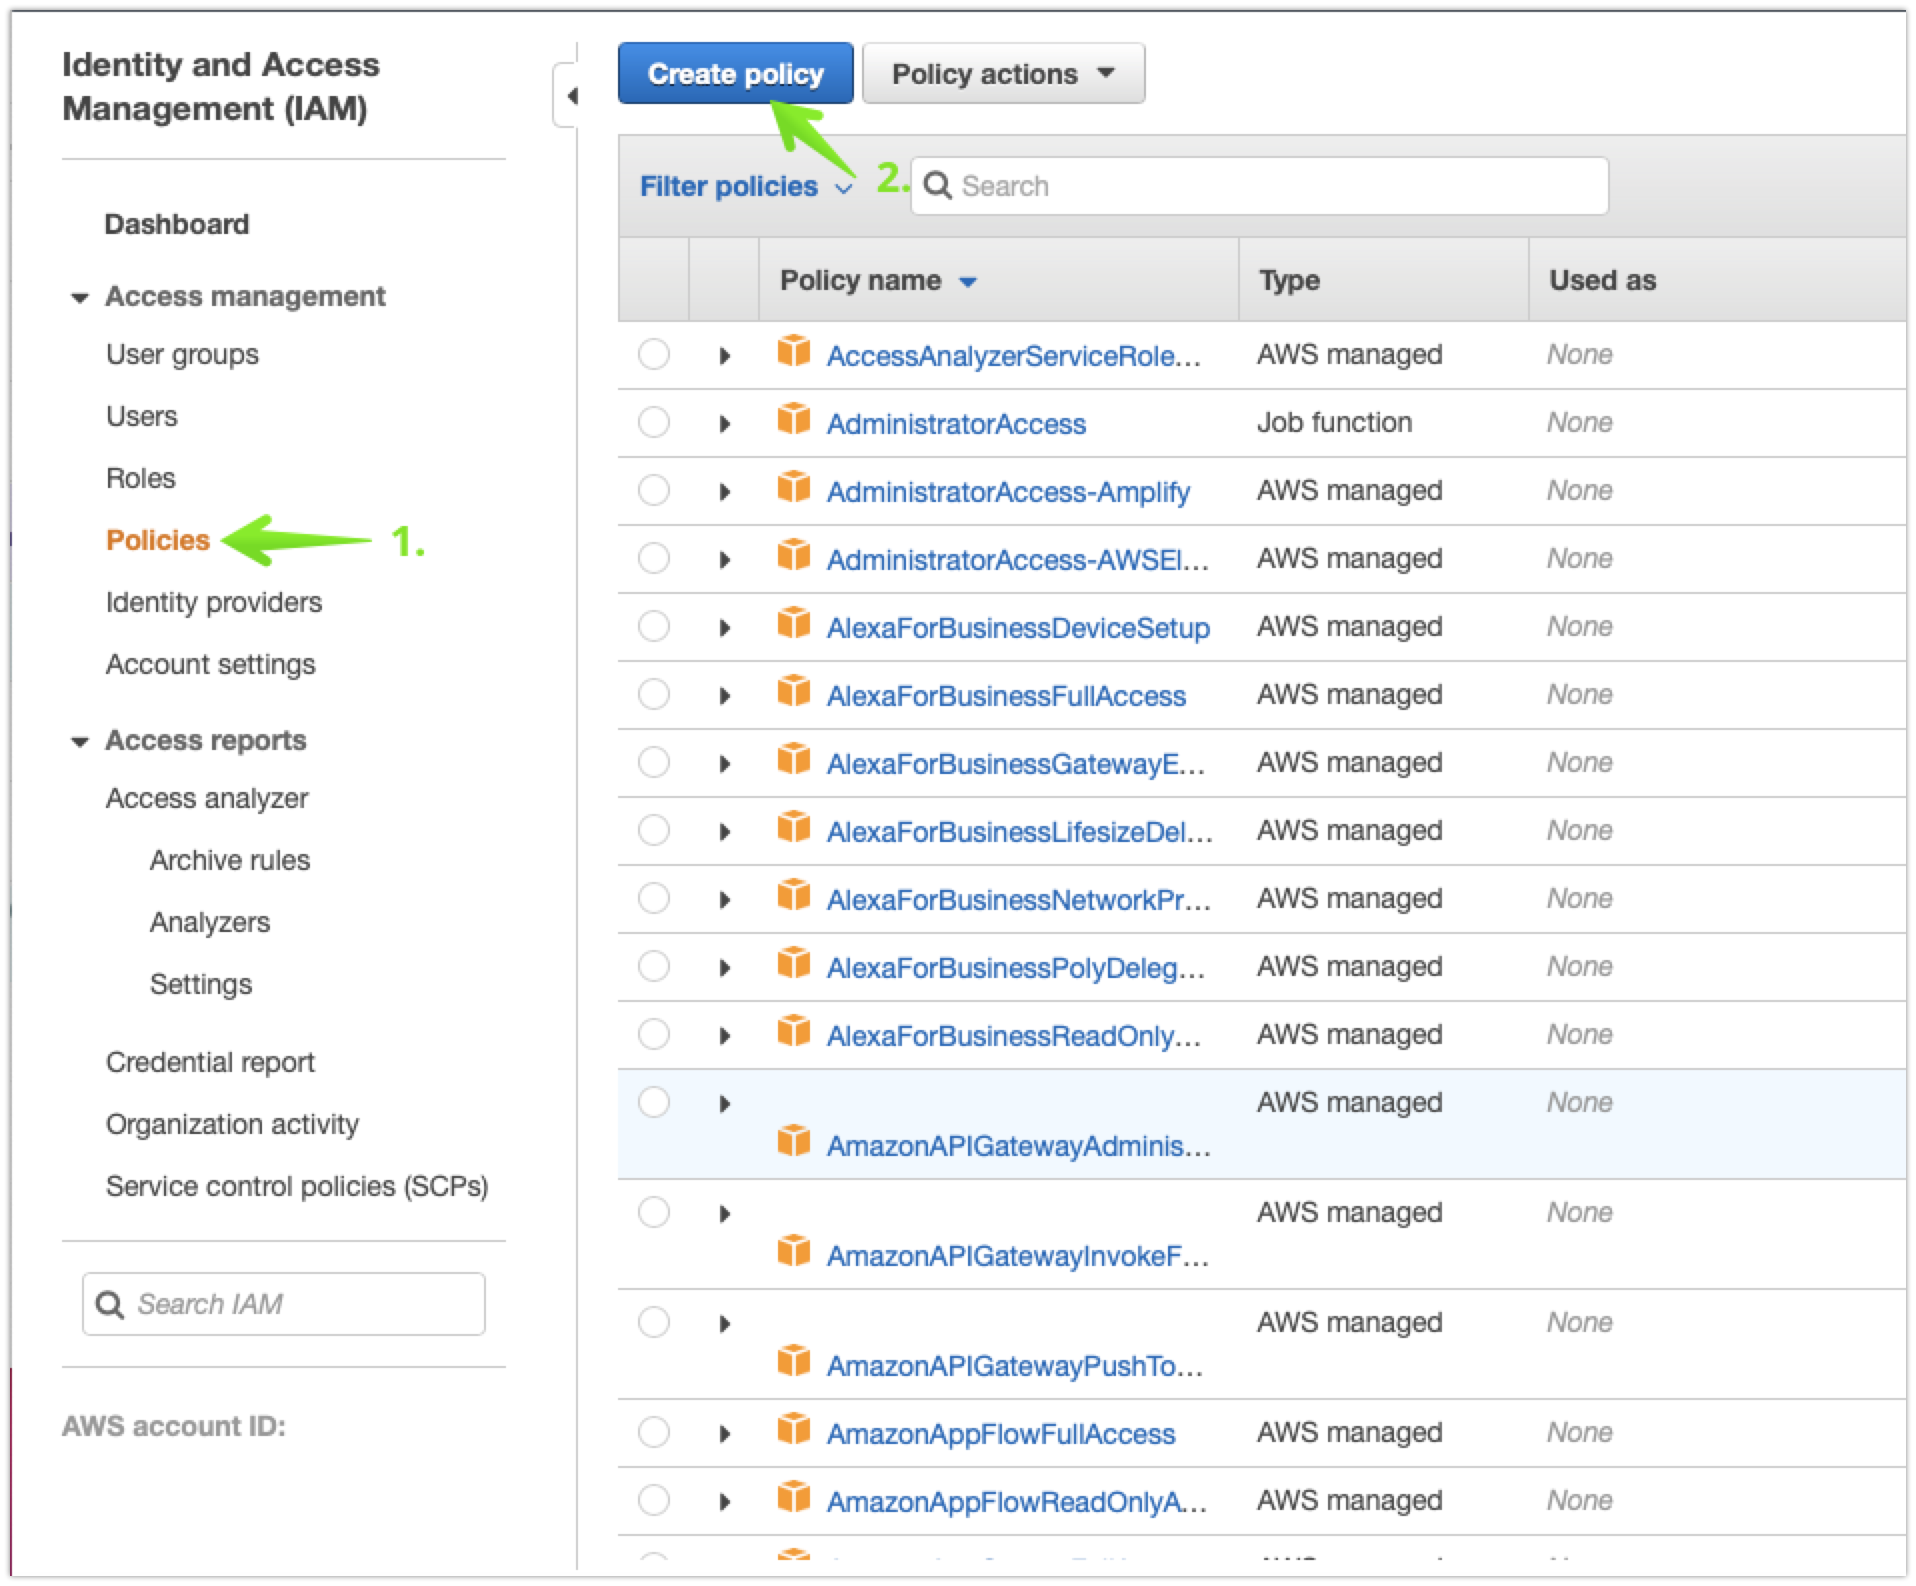The height and width of the screenshot is (1586, 1916).
Task: Click the cube icon beside AlexaForBusinessNetworkPr...
Action: [794, 896]
